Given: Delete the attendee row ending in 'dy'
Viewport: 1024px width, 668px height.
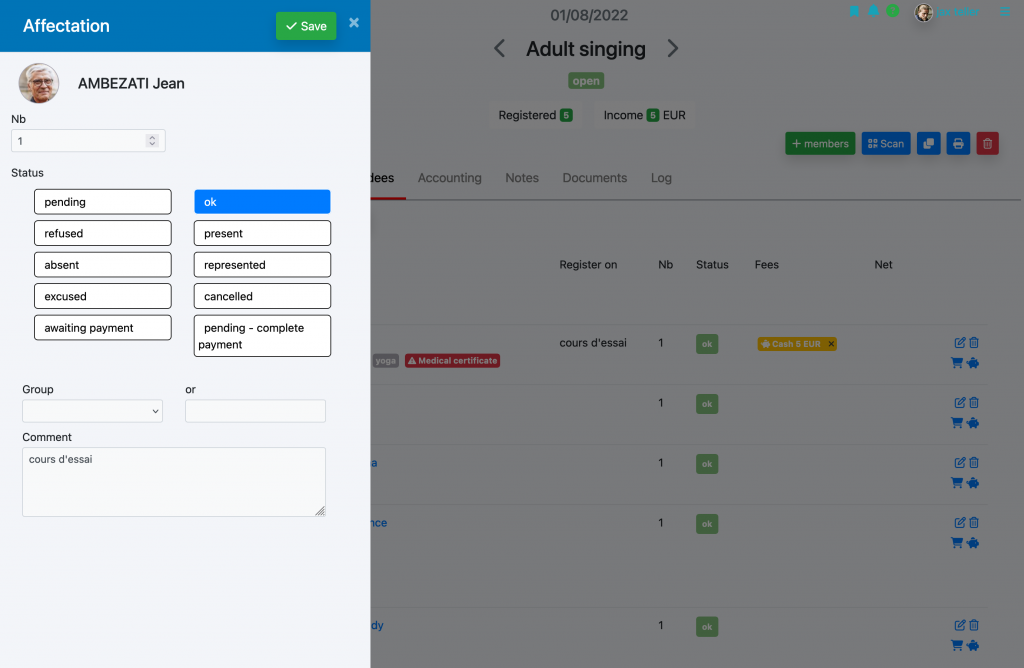Looking at the screenshot, I should [974, 625].
